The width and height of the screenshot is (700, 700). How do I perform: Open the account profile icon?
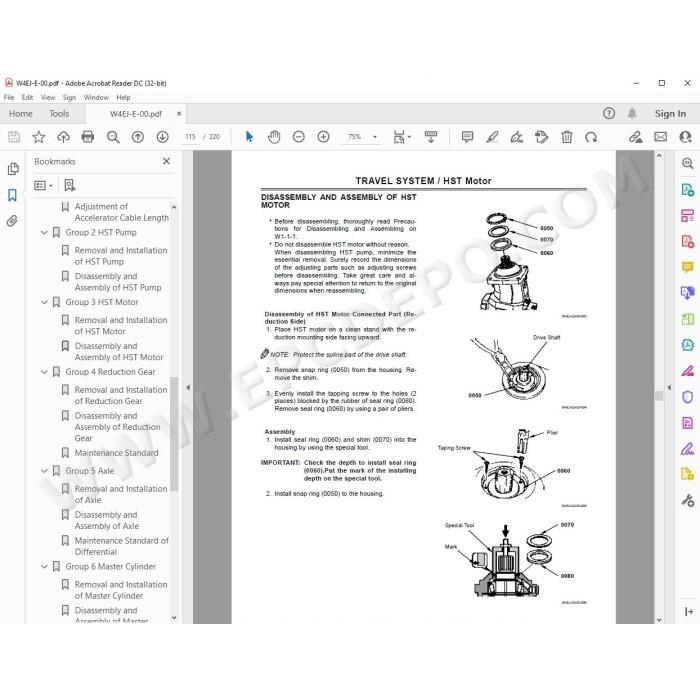coord(685,137)
